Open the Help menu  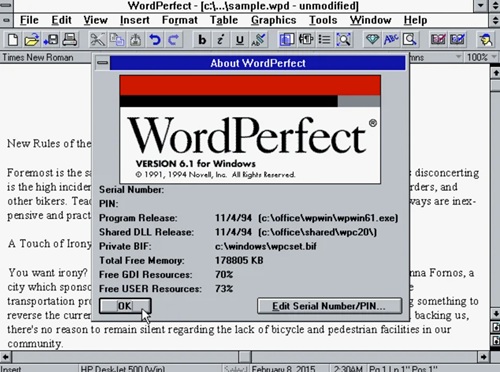pos(415,20)
